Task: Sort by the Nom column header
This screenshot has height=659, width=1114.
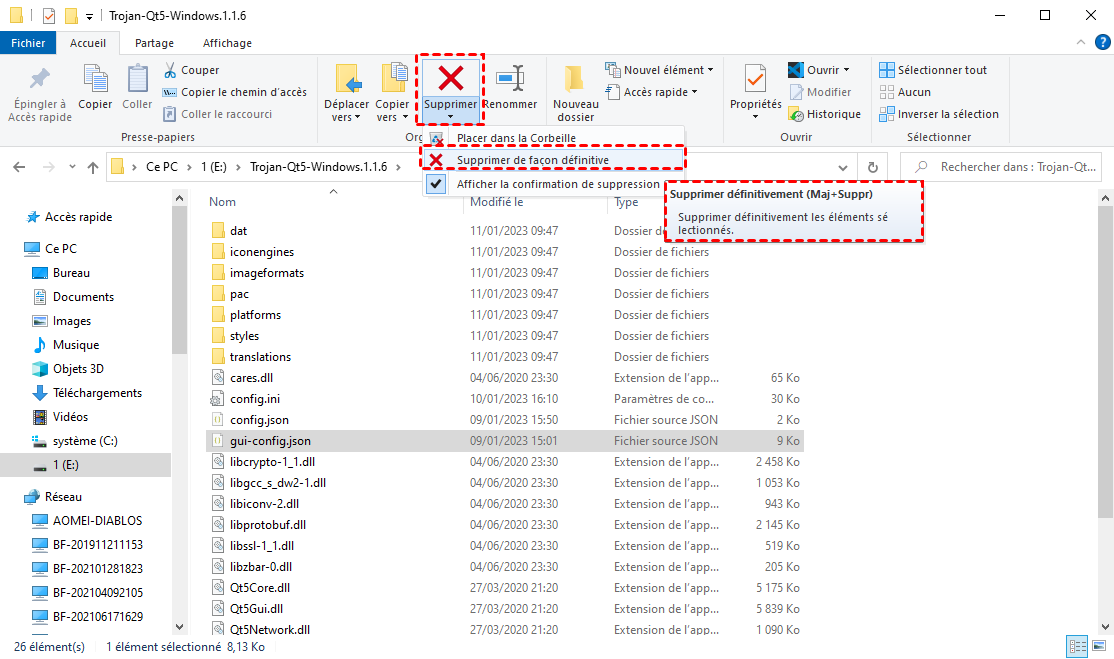Action: point(222,202)
